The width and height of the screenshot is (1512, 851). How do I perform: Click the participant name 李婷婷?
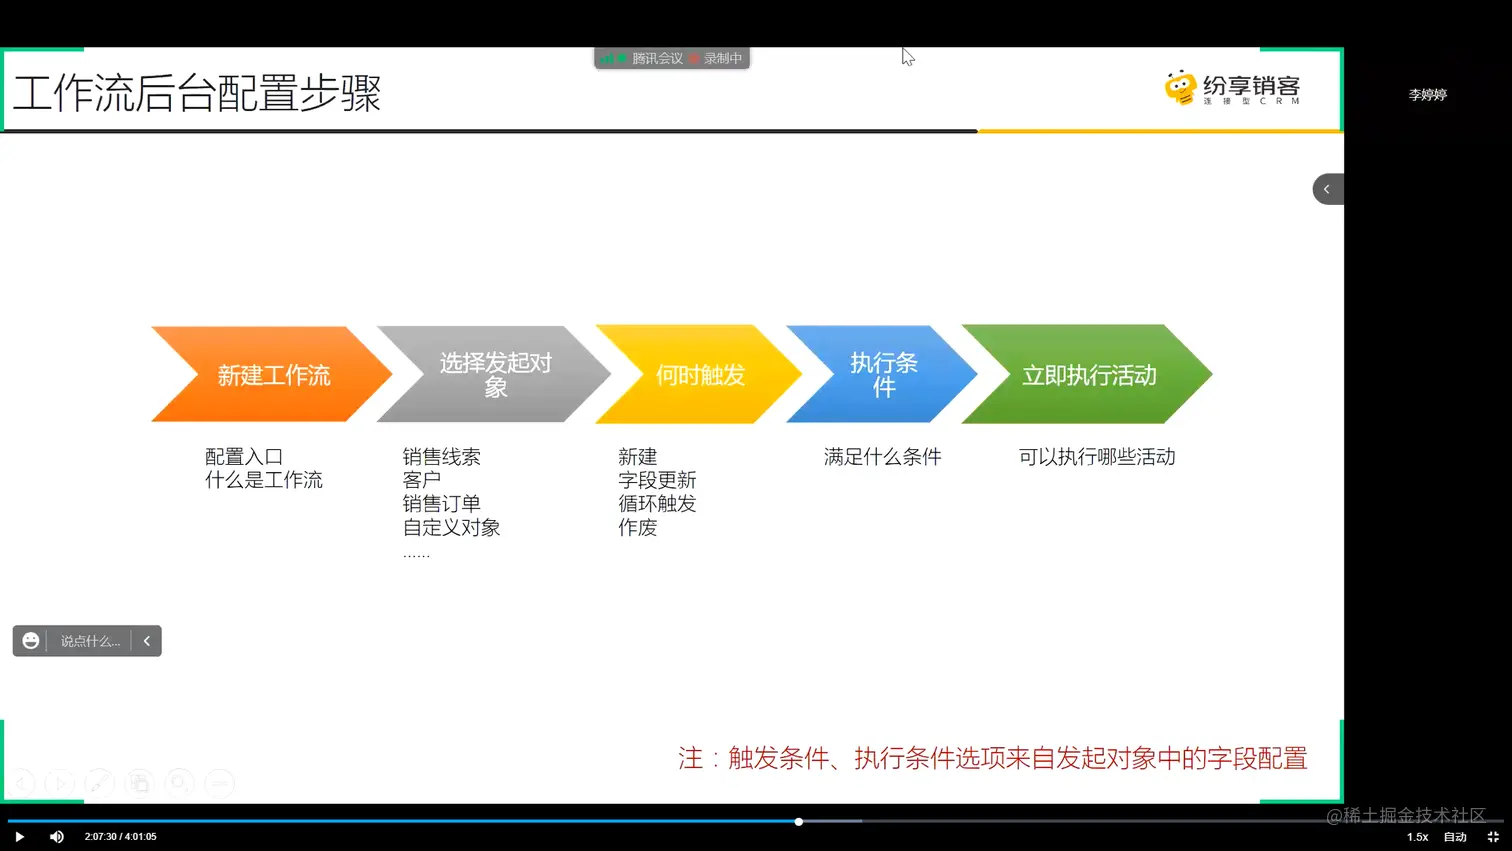(1427, 95)
